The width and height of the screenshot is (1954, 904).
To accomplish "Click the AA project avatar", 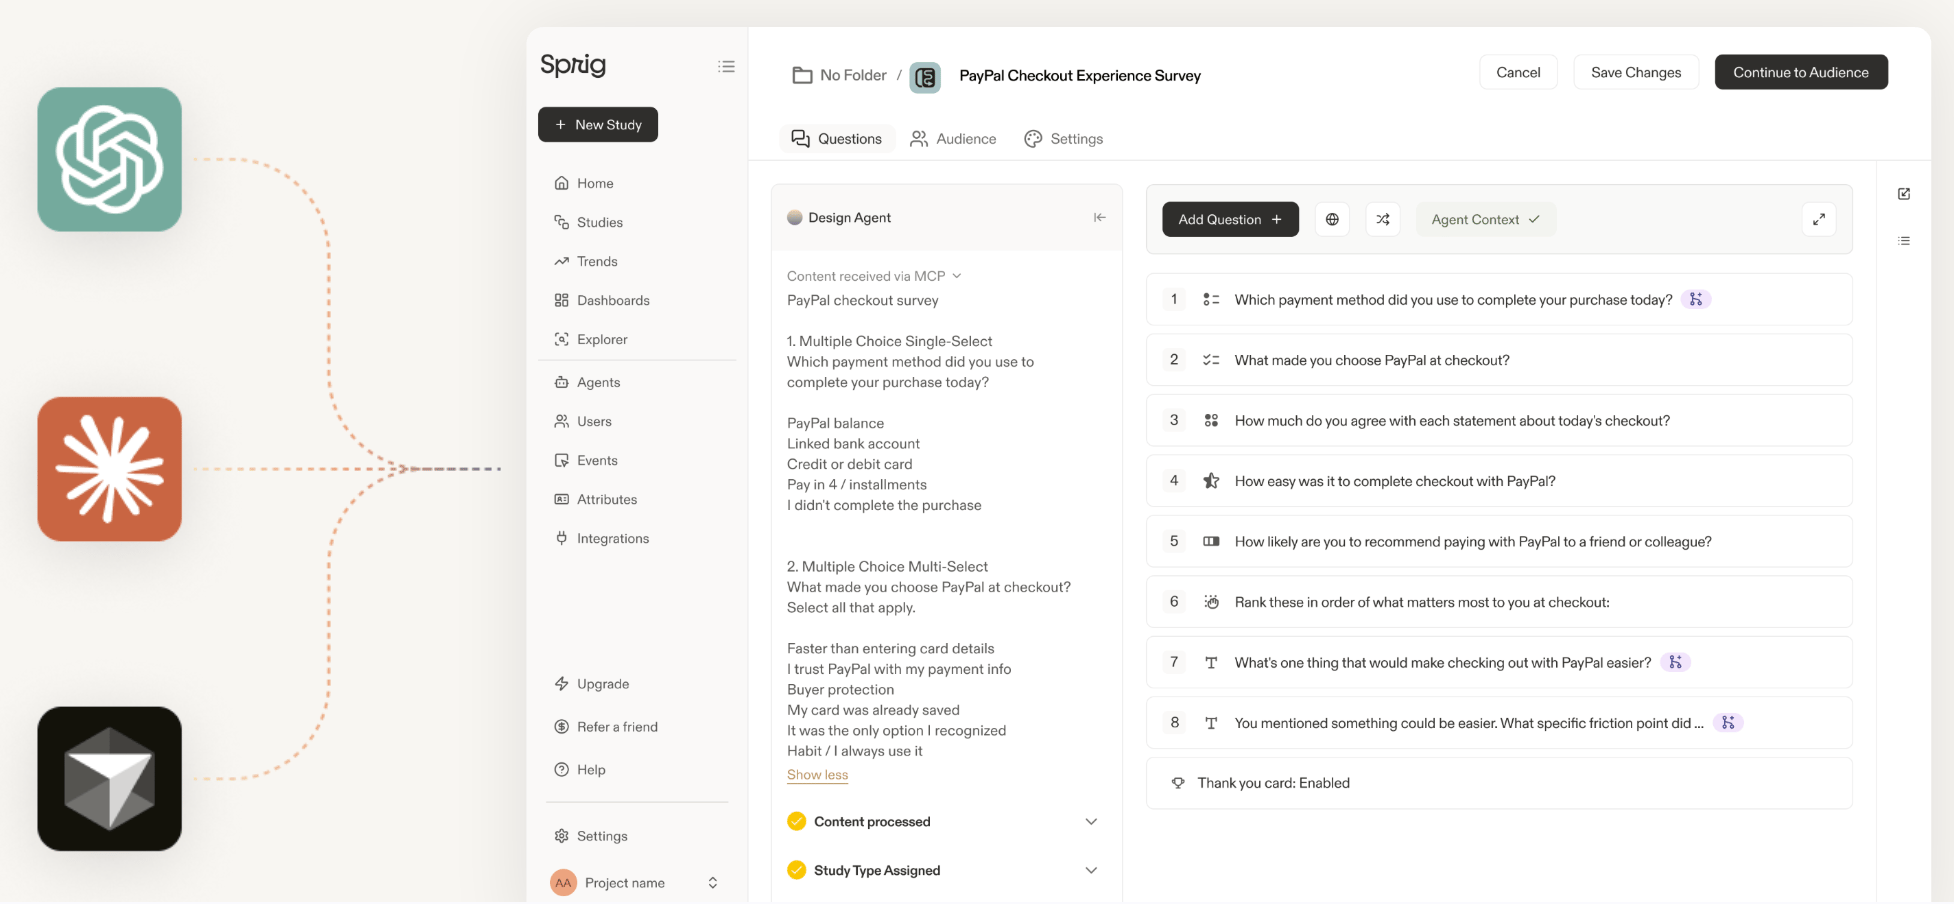I will coord(564,882).
